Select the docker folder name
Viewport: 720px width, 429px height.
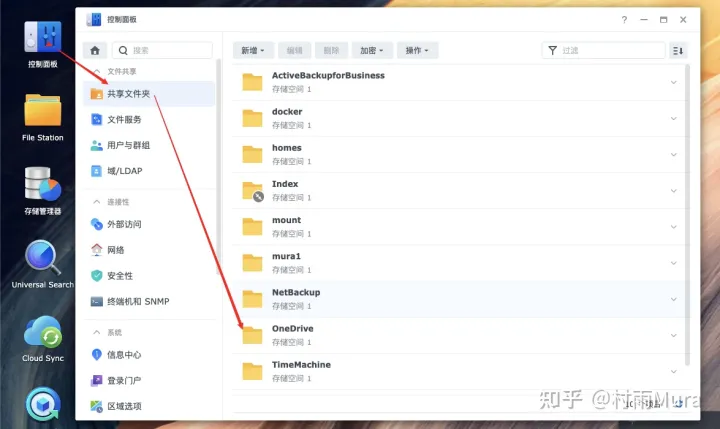point(287,112)
